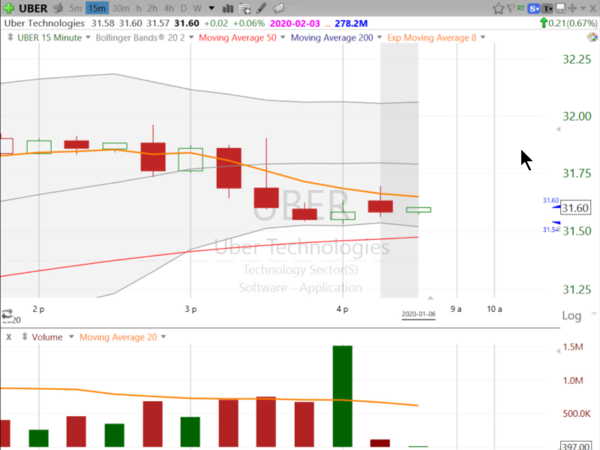Viewport: 600px width, 450px height.
Task: Open the trade ticket icon beside UBER
Action: coord(58,8)
